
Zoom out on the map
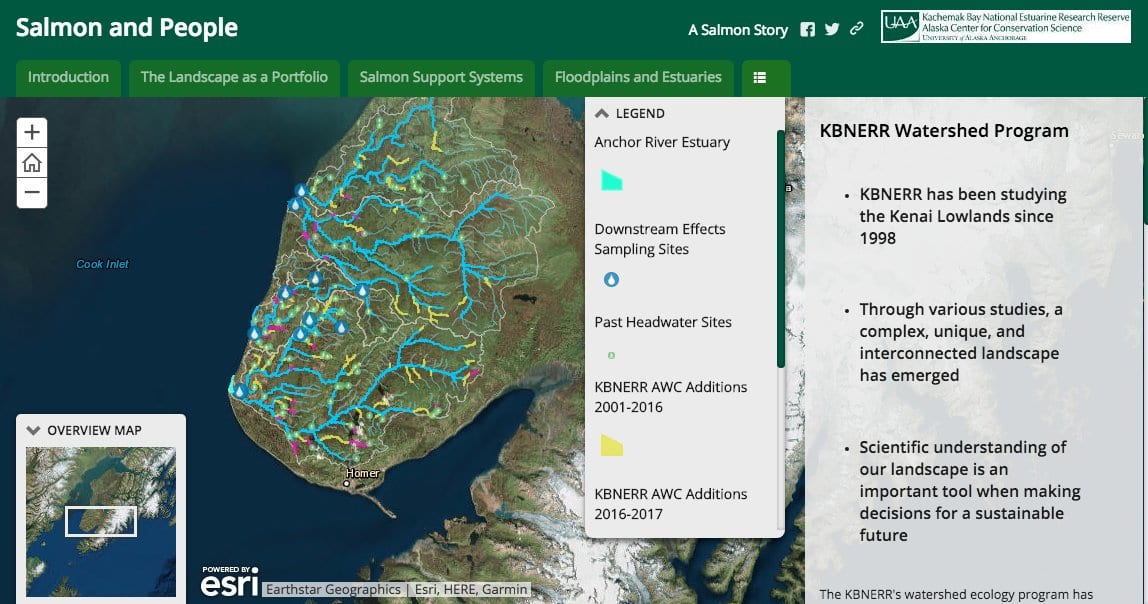click(32, 193)
